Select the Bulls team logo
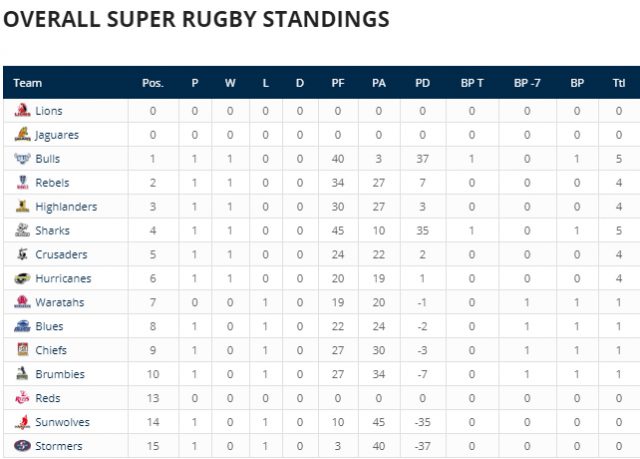This screenshot has width=640, height=459. pyautogui.click(x=22, y=158)
